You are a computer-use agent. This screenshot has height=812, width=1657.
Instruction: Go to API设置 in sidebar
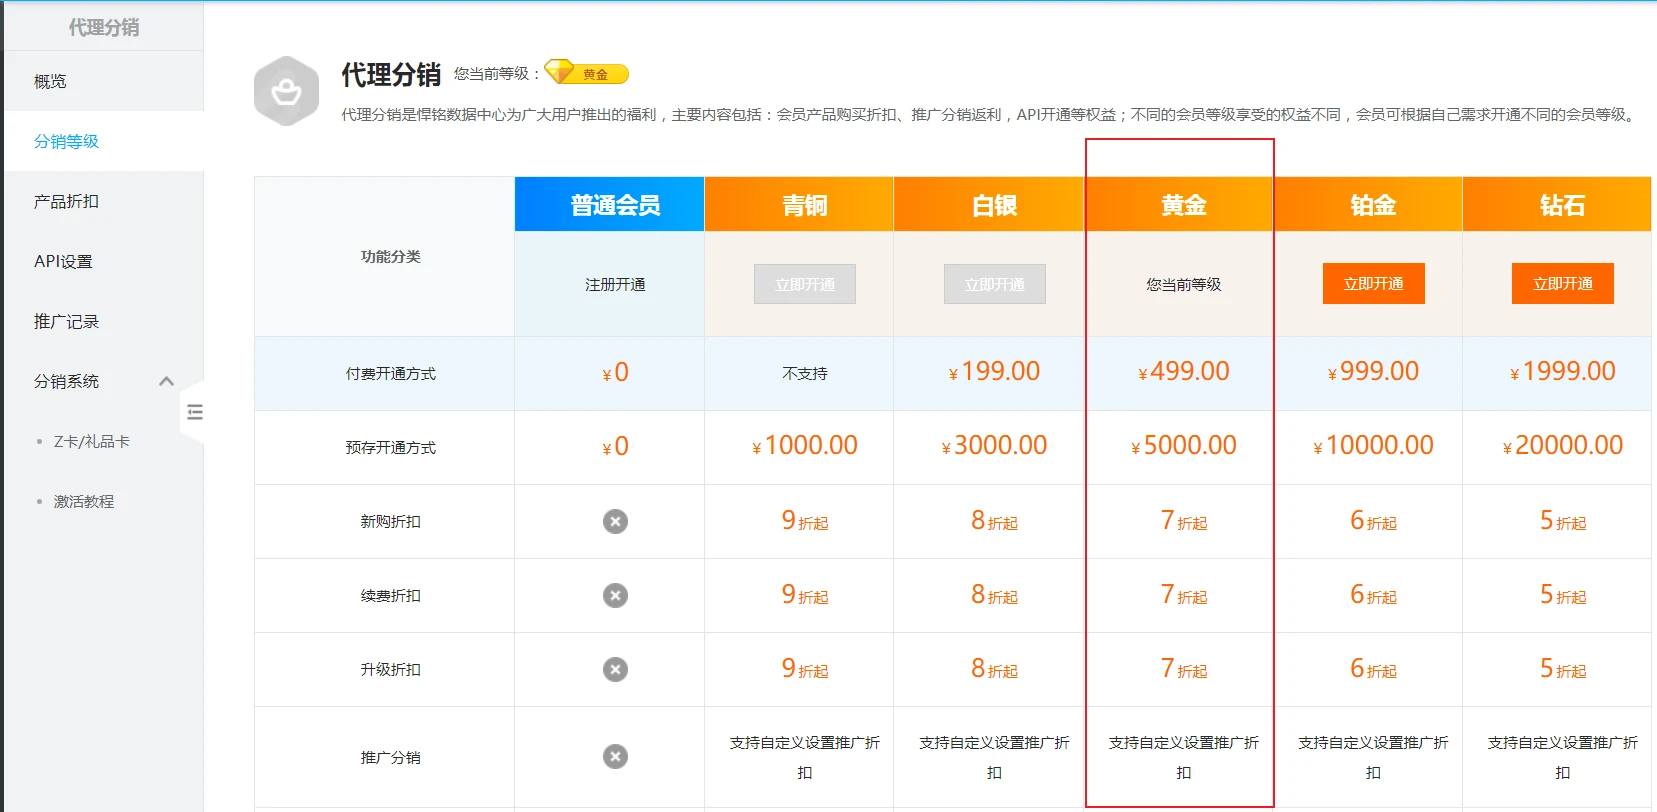[63, 262]
